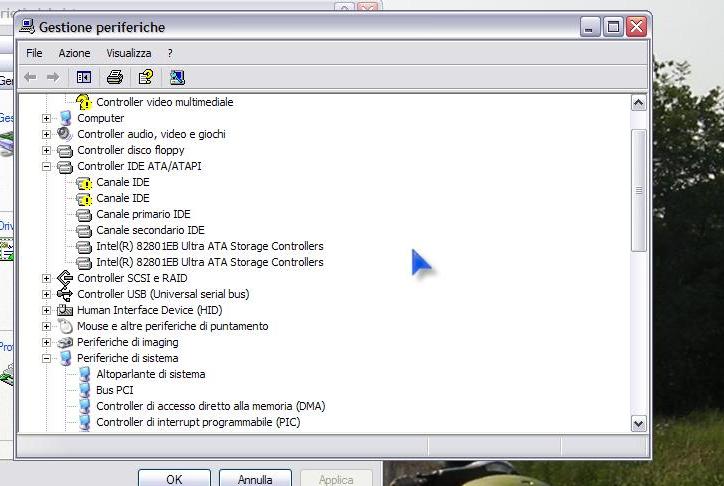This screenshot has height=486, width=724.
Task: Click the Forward arrow toolbar icon
Action: click(x=53, y=77)
